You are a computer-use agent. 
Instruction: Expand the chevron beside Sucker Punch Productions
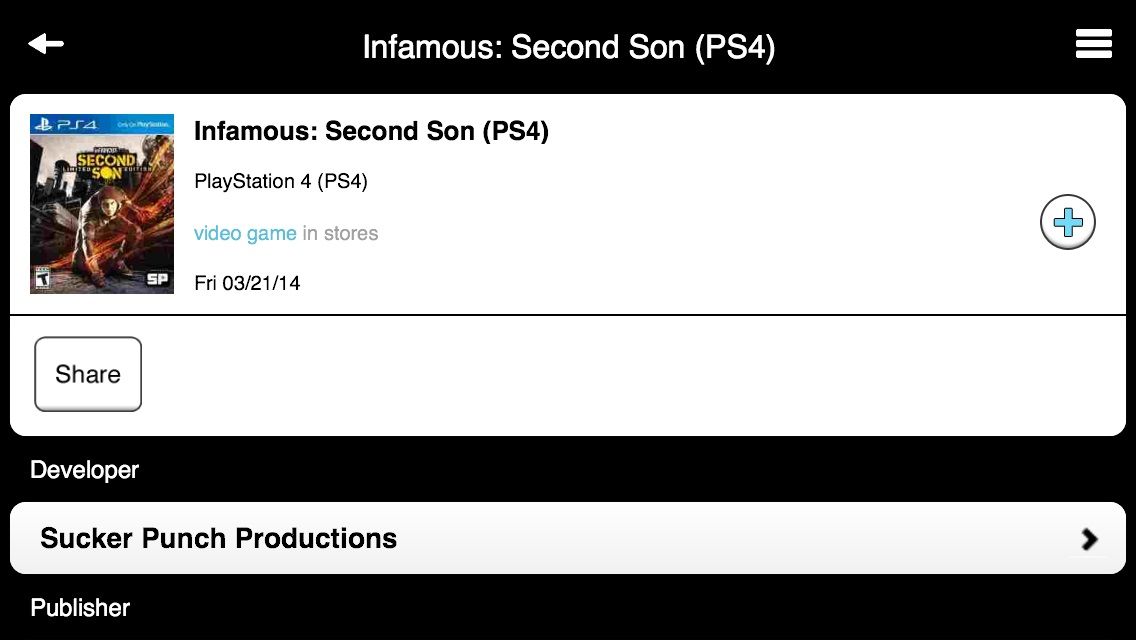coord(1089,539)
